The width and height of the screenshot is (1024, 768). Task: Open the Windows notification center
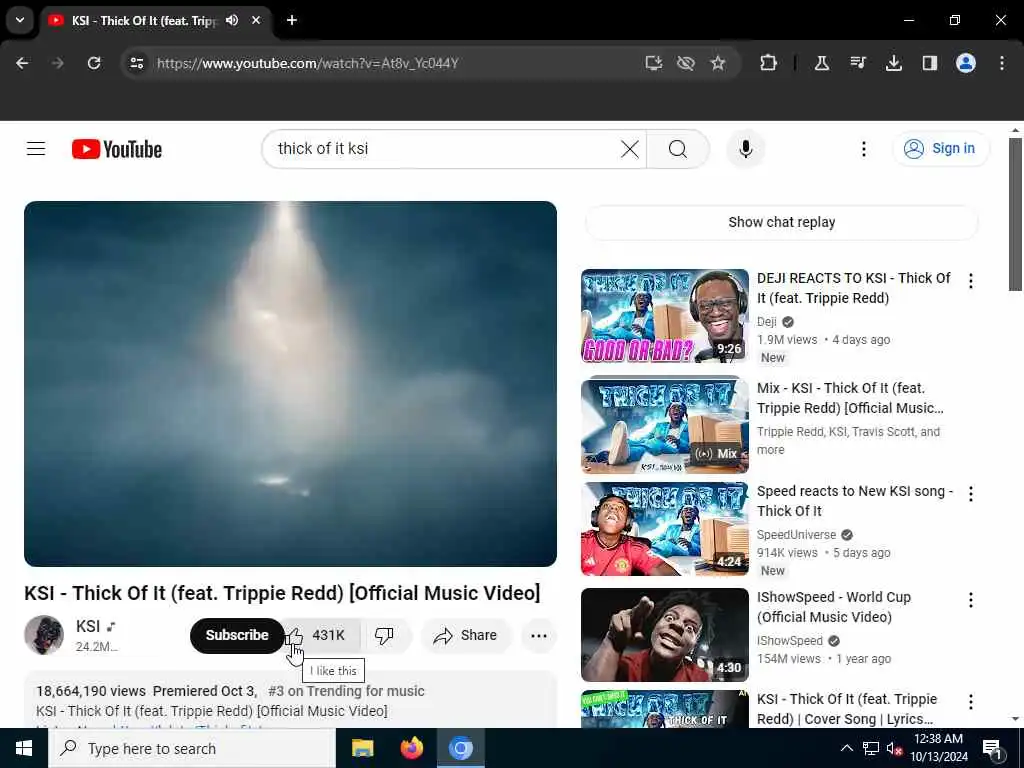coord(992,749)
